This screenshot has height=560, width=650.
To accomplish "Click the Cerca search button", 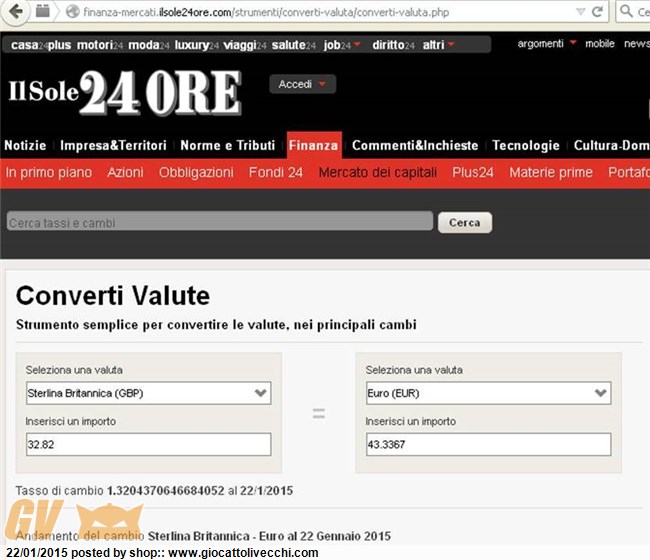I will coord(465,223).
